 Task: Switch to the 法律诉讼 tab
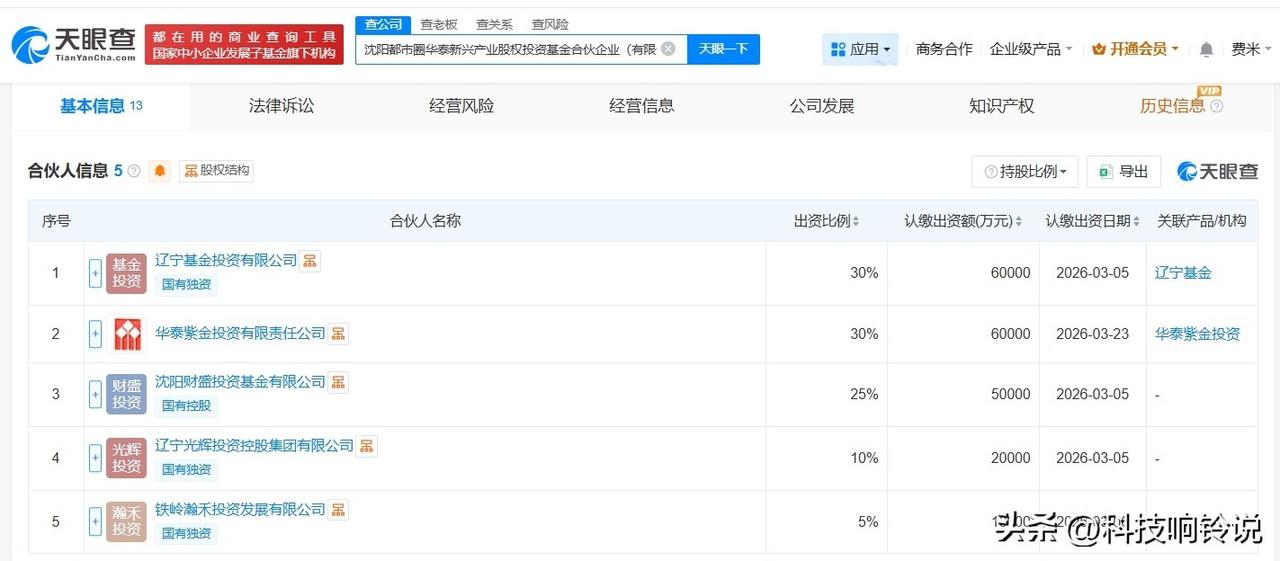[281, 106]
